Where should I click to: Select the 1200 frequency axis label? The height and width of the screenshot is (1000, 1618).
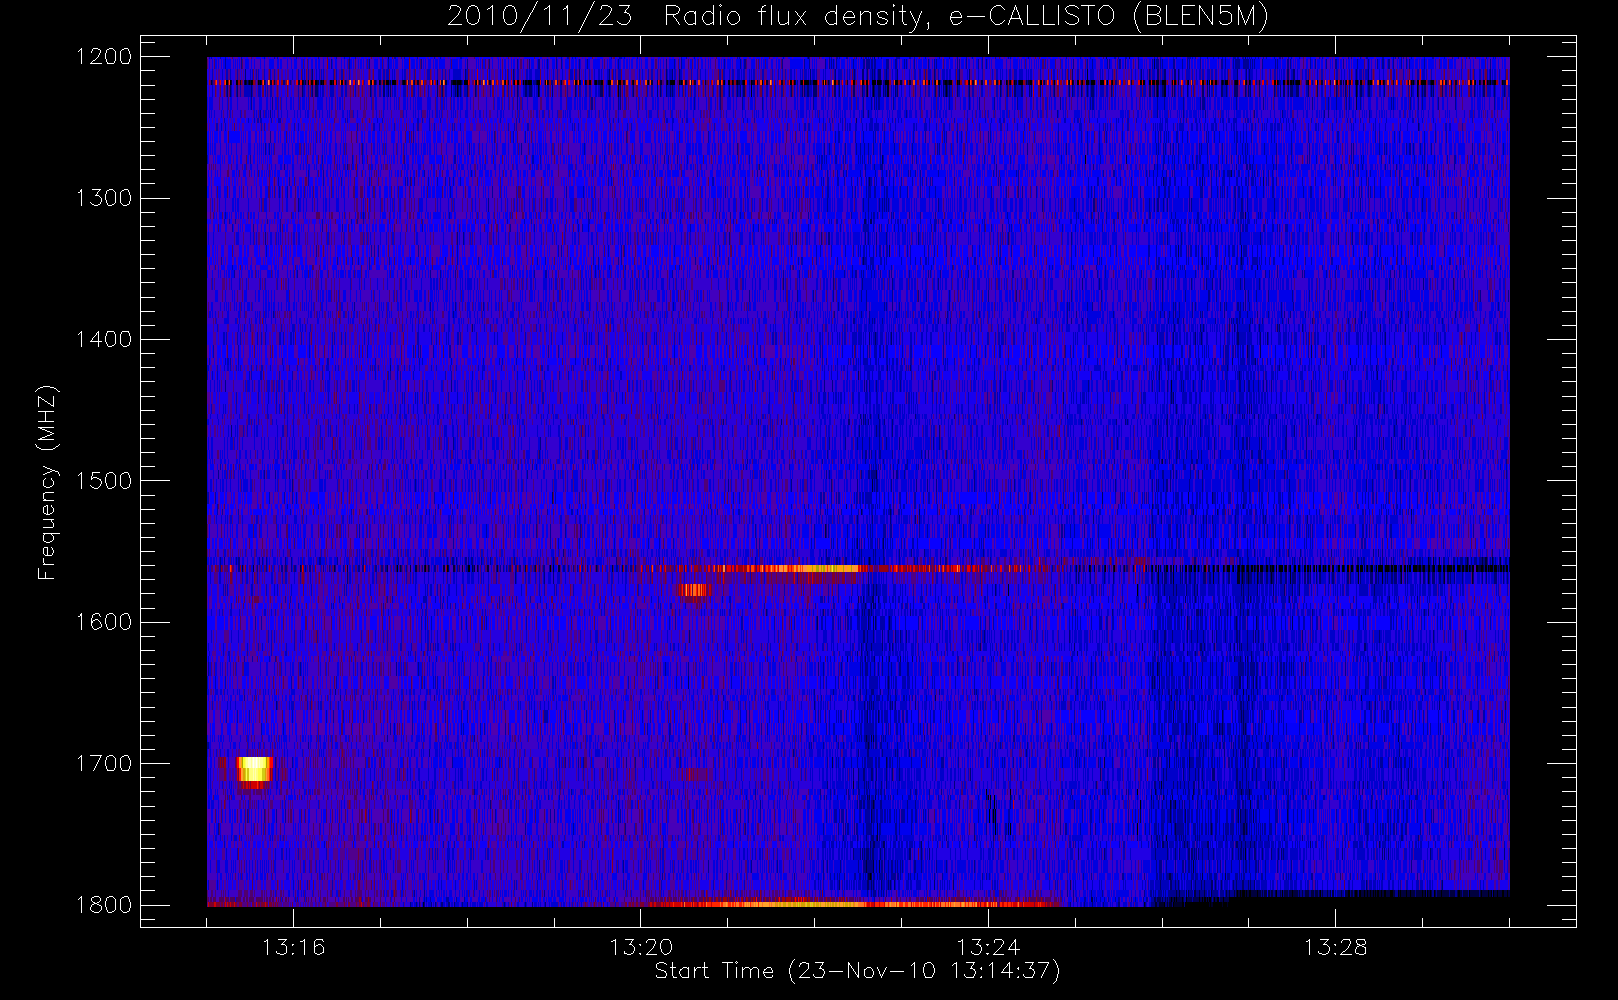click(104, 57)
